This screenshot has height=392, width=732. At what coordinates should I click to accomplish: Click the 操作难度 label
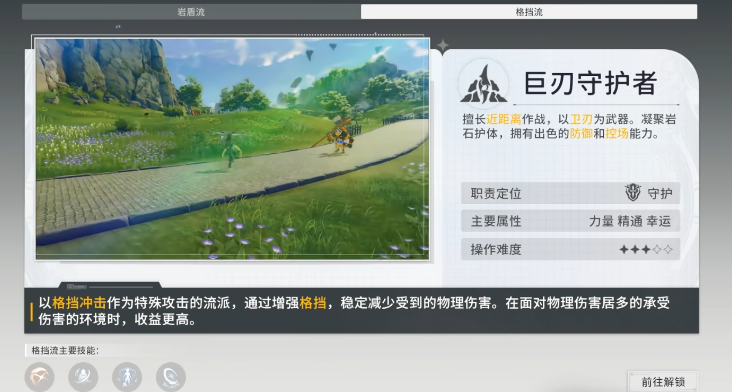[496, 250]
